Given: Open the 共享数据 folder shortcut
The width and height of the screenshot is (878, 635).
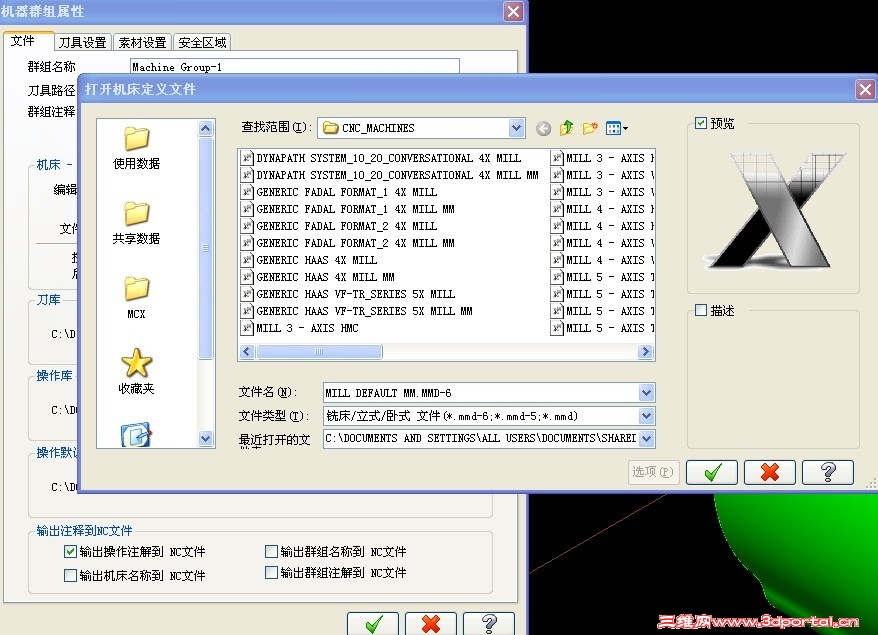Looking at the screenshot, I should tap(136, 223).
